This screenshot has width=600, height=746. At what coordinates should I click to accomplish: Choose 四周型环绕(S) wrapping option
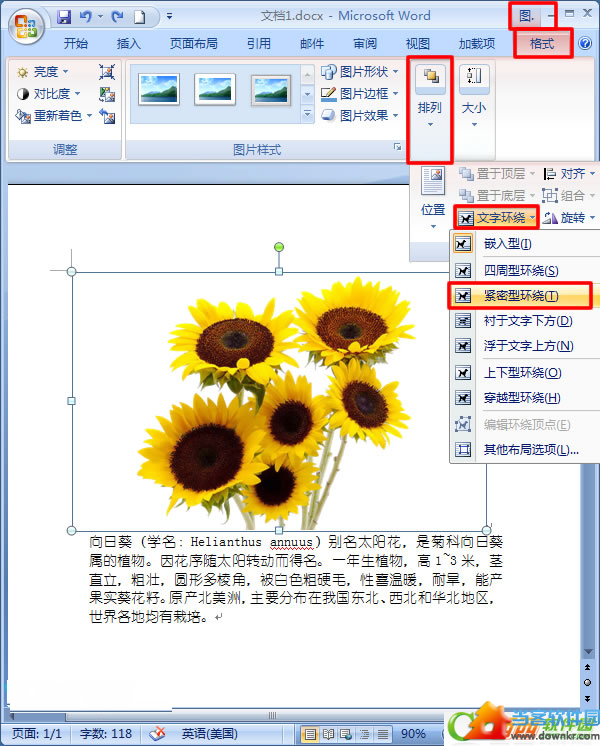pos(524,271)
